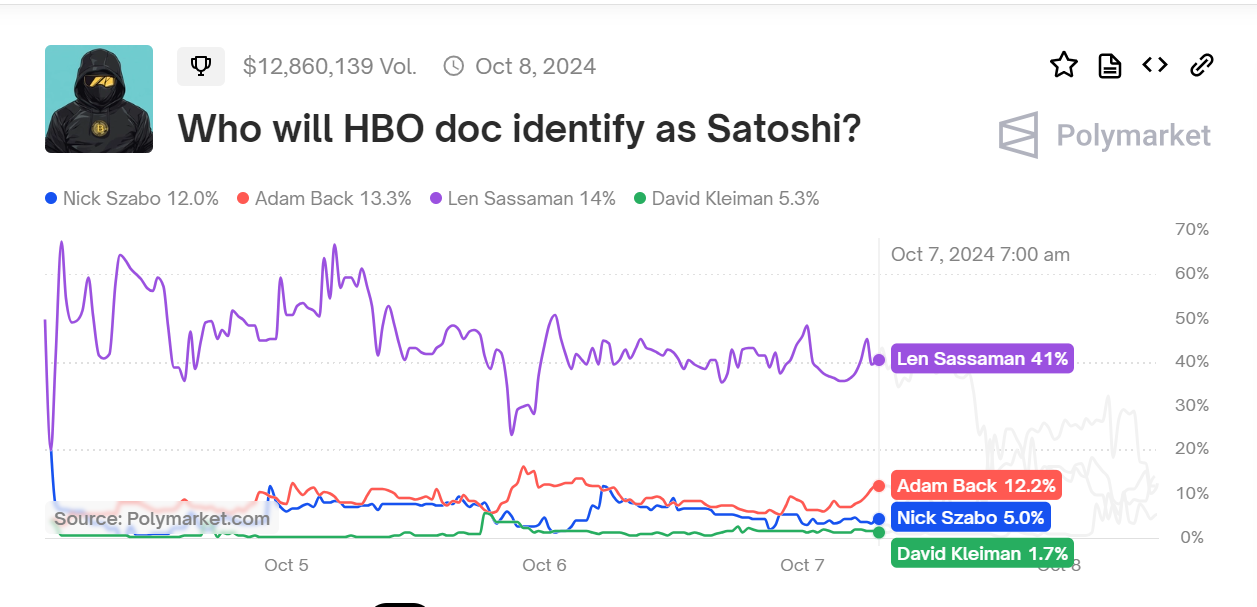Click the trophy leaderboard icon
This screenshot has width=1257, height=607.
tap(201, 65)
